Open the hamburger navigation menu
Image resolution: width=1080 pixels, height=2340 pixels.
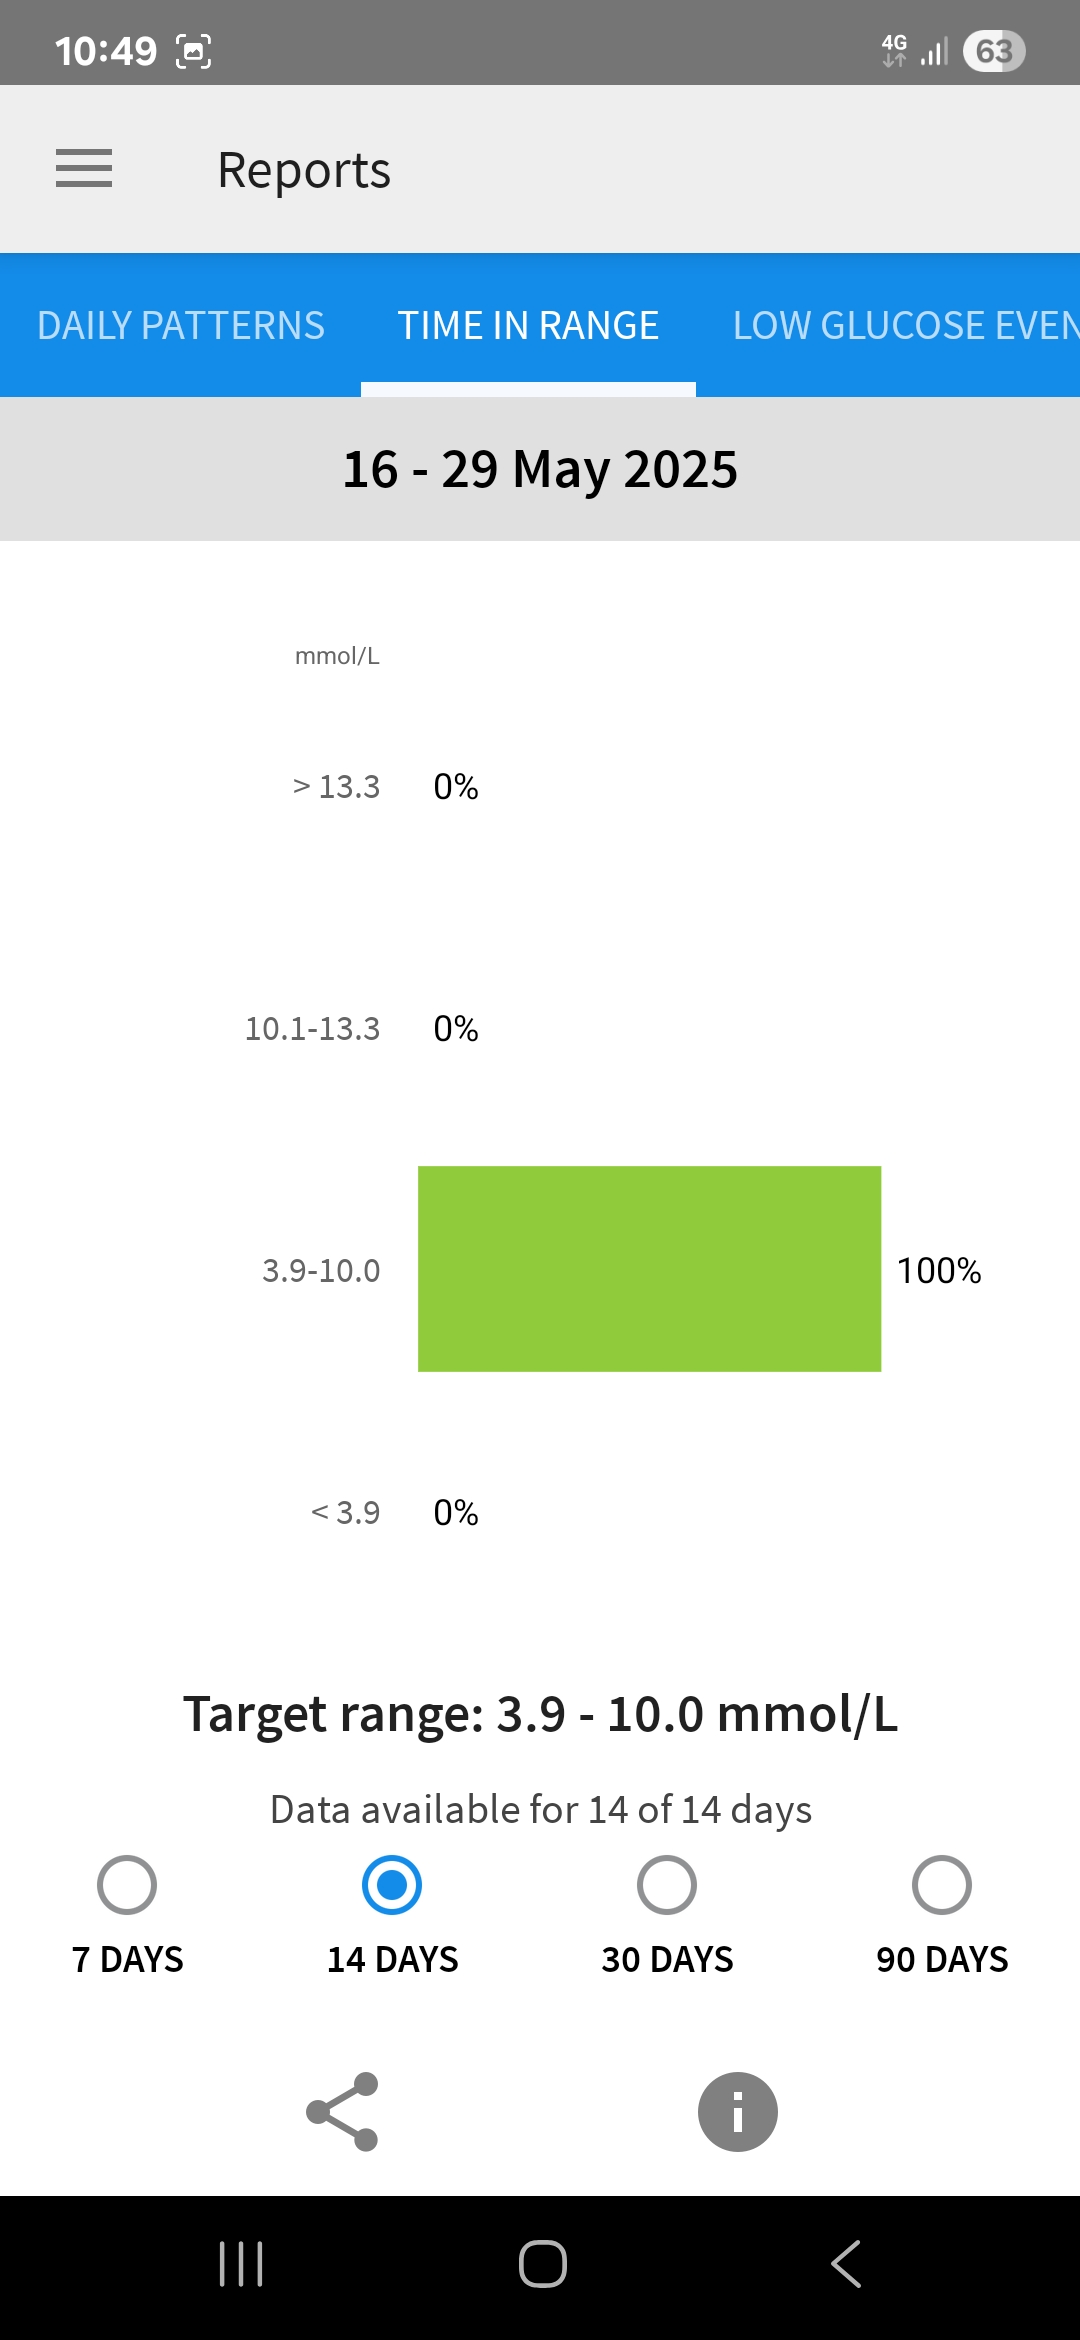(x=84, y=168)
